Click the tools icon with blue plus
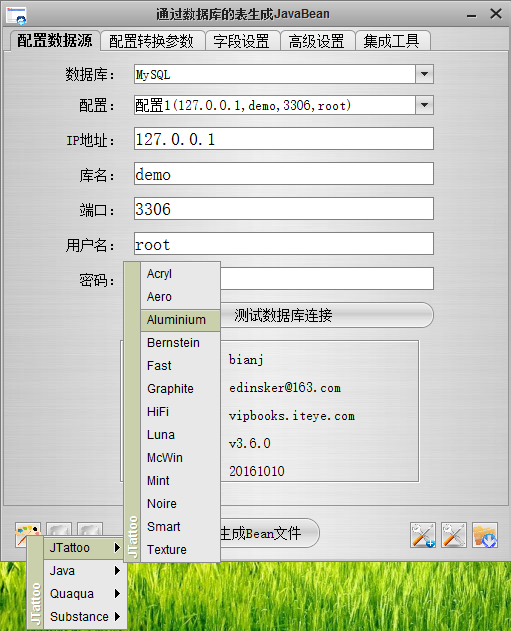The image size is (511, 631). click(x=422, y=535)
